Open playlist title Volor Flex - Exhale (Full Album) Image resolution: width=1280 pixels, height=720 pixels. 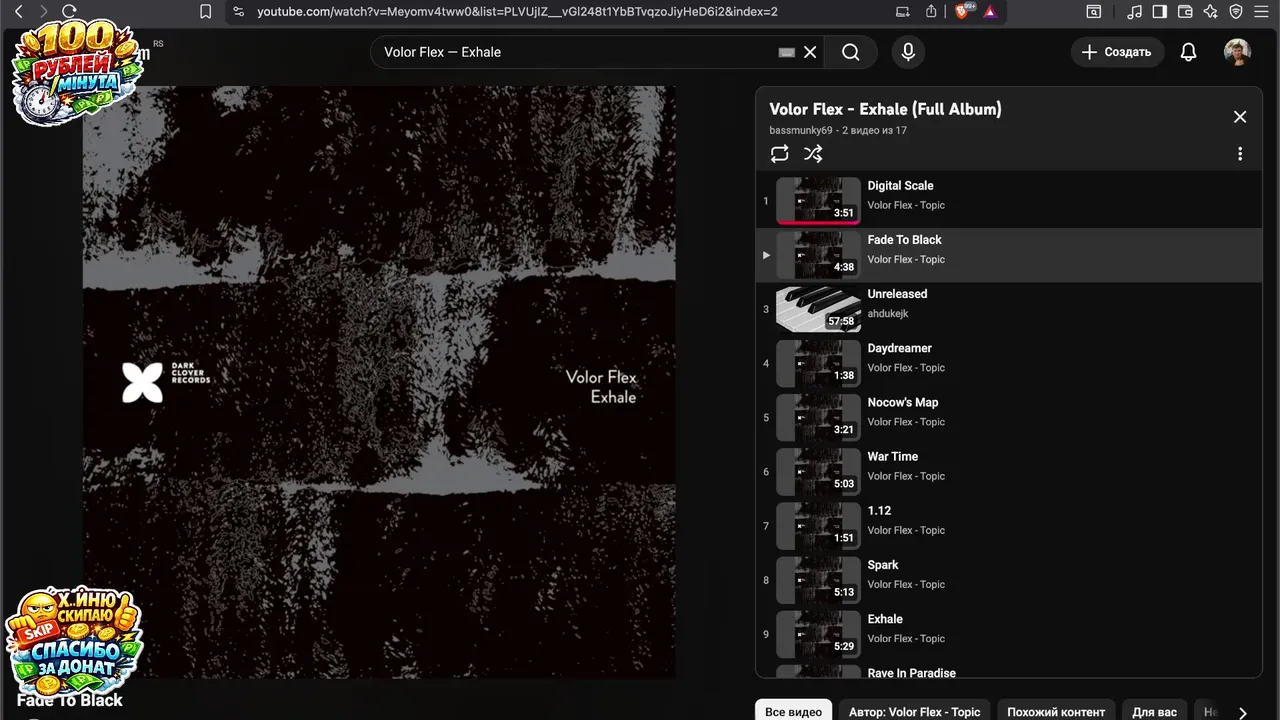coord(885,109)
